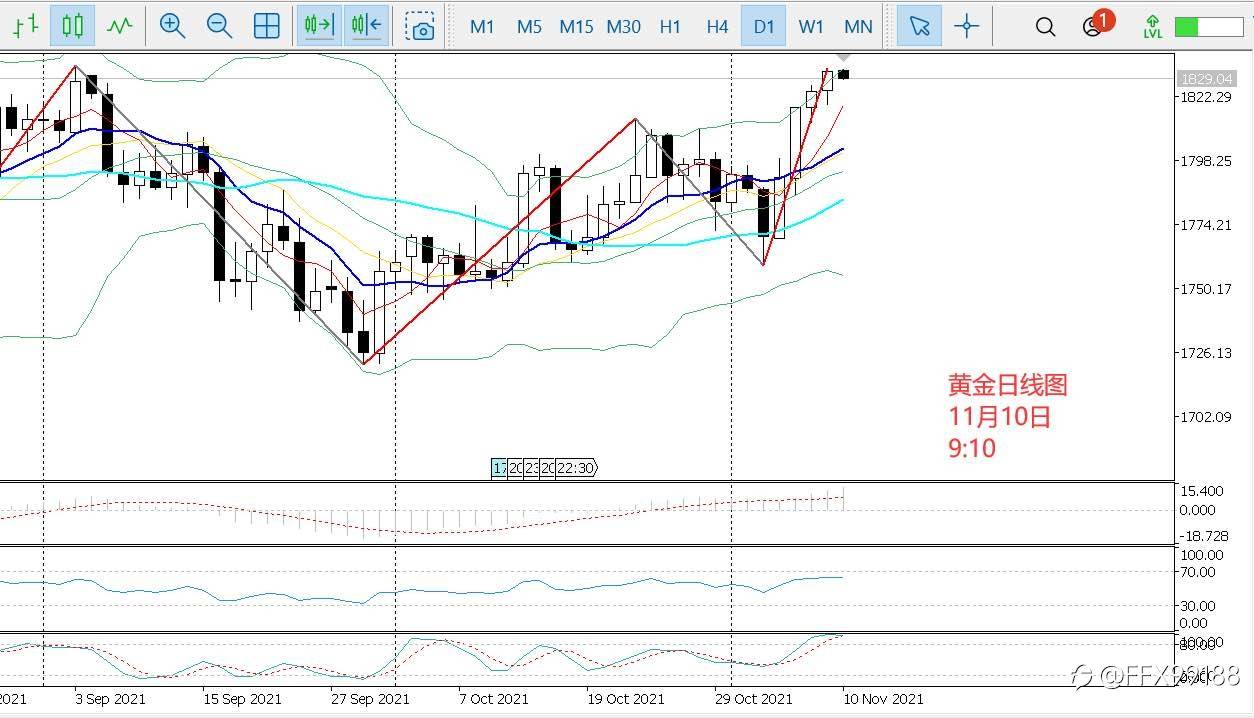Toggle chart shift from right edge
Viewport: 1254px width, 718px height.
pos(366,26)
